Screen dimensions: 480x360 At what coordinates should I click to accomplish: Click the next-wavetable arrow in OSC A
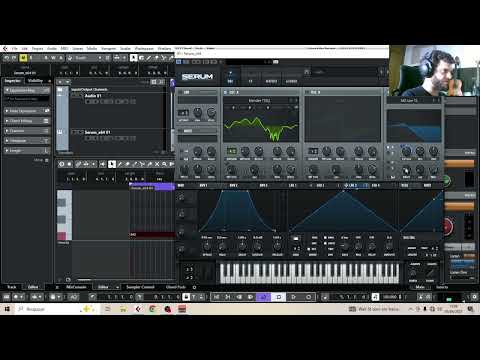click(296, 100)
